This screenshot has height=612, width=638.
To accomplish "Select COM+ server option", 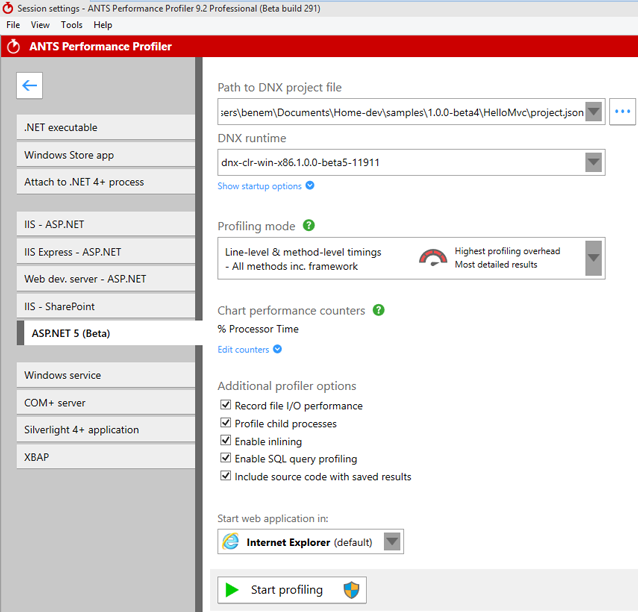I will pyautogui.click(x=106, y=403).
